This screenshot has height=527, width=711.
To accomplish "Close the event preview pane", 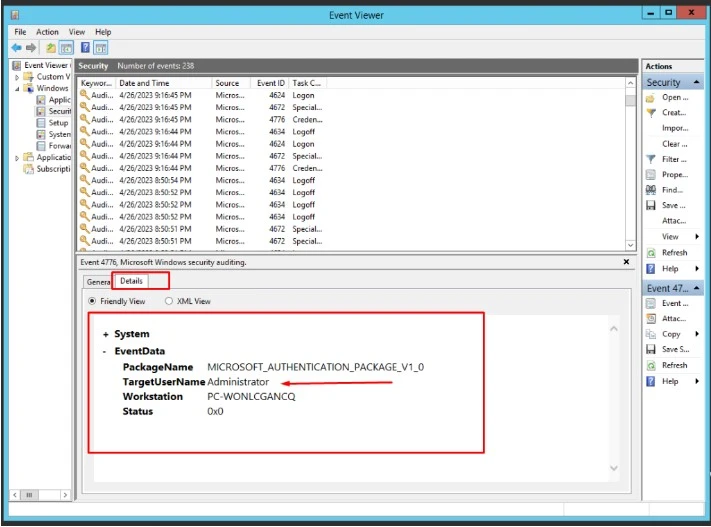I will point(626,262).
